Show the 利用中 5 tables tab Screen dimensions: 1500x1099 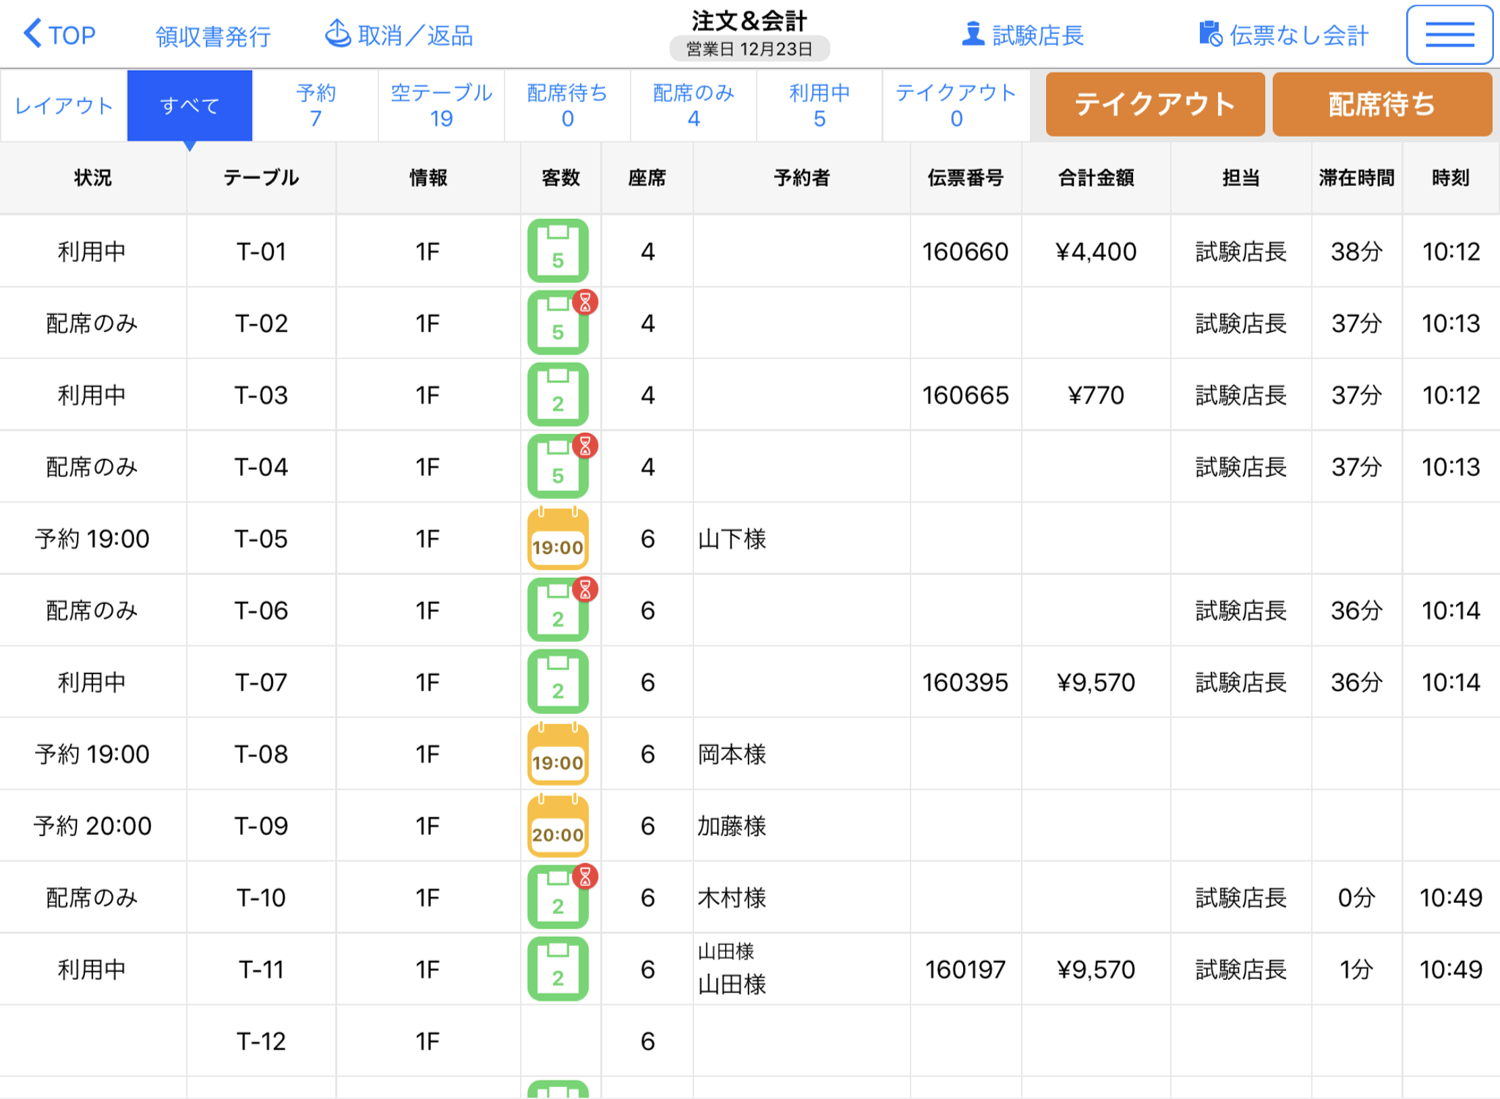[x=819, y=106]
